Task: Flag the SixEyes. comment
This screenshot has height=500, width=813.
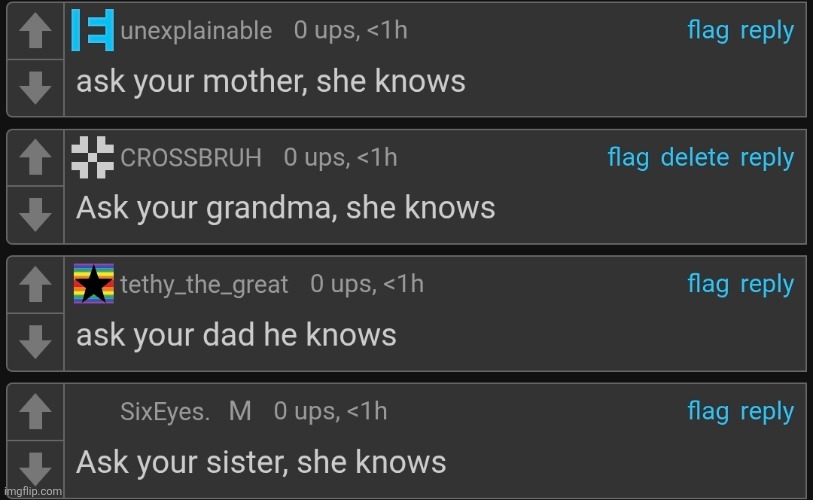Action: tap(708, 412)
